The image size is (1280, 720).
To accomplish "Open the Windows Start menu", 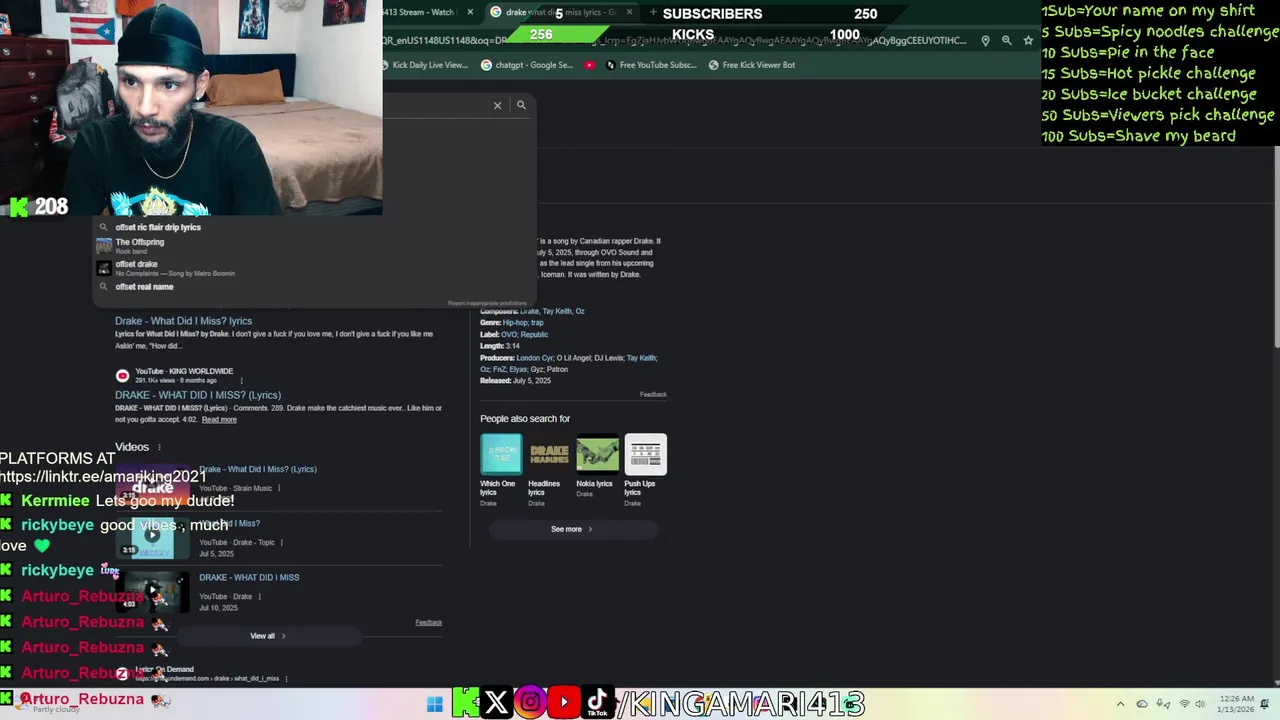I will [x=434, y=704].
